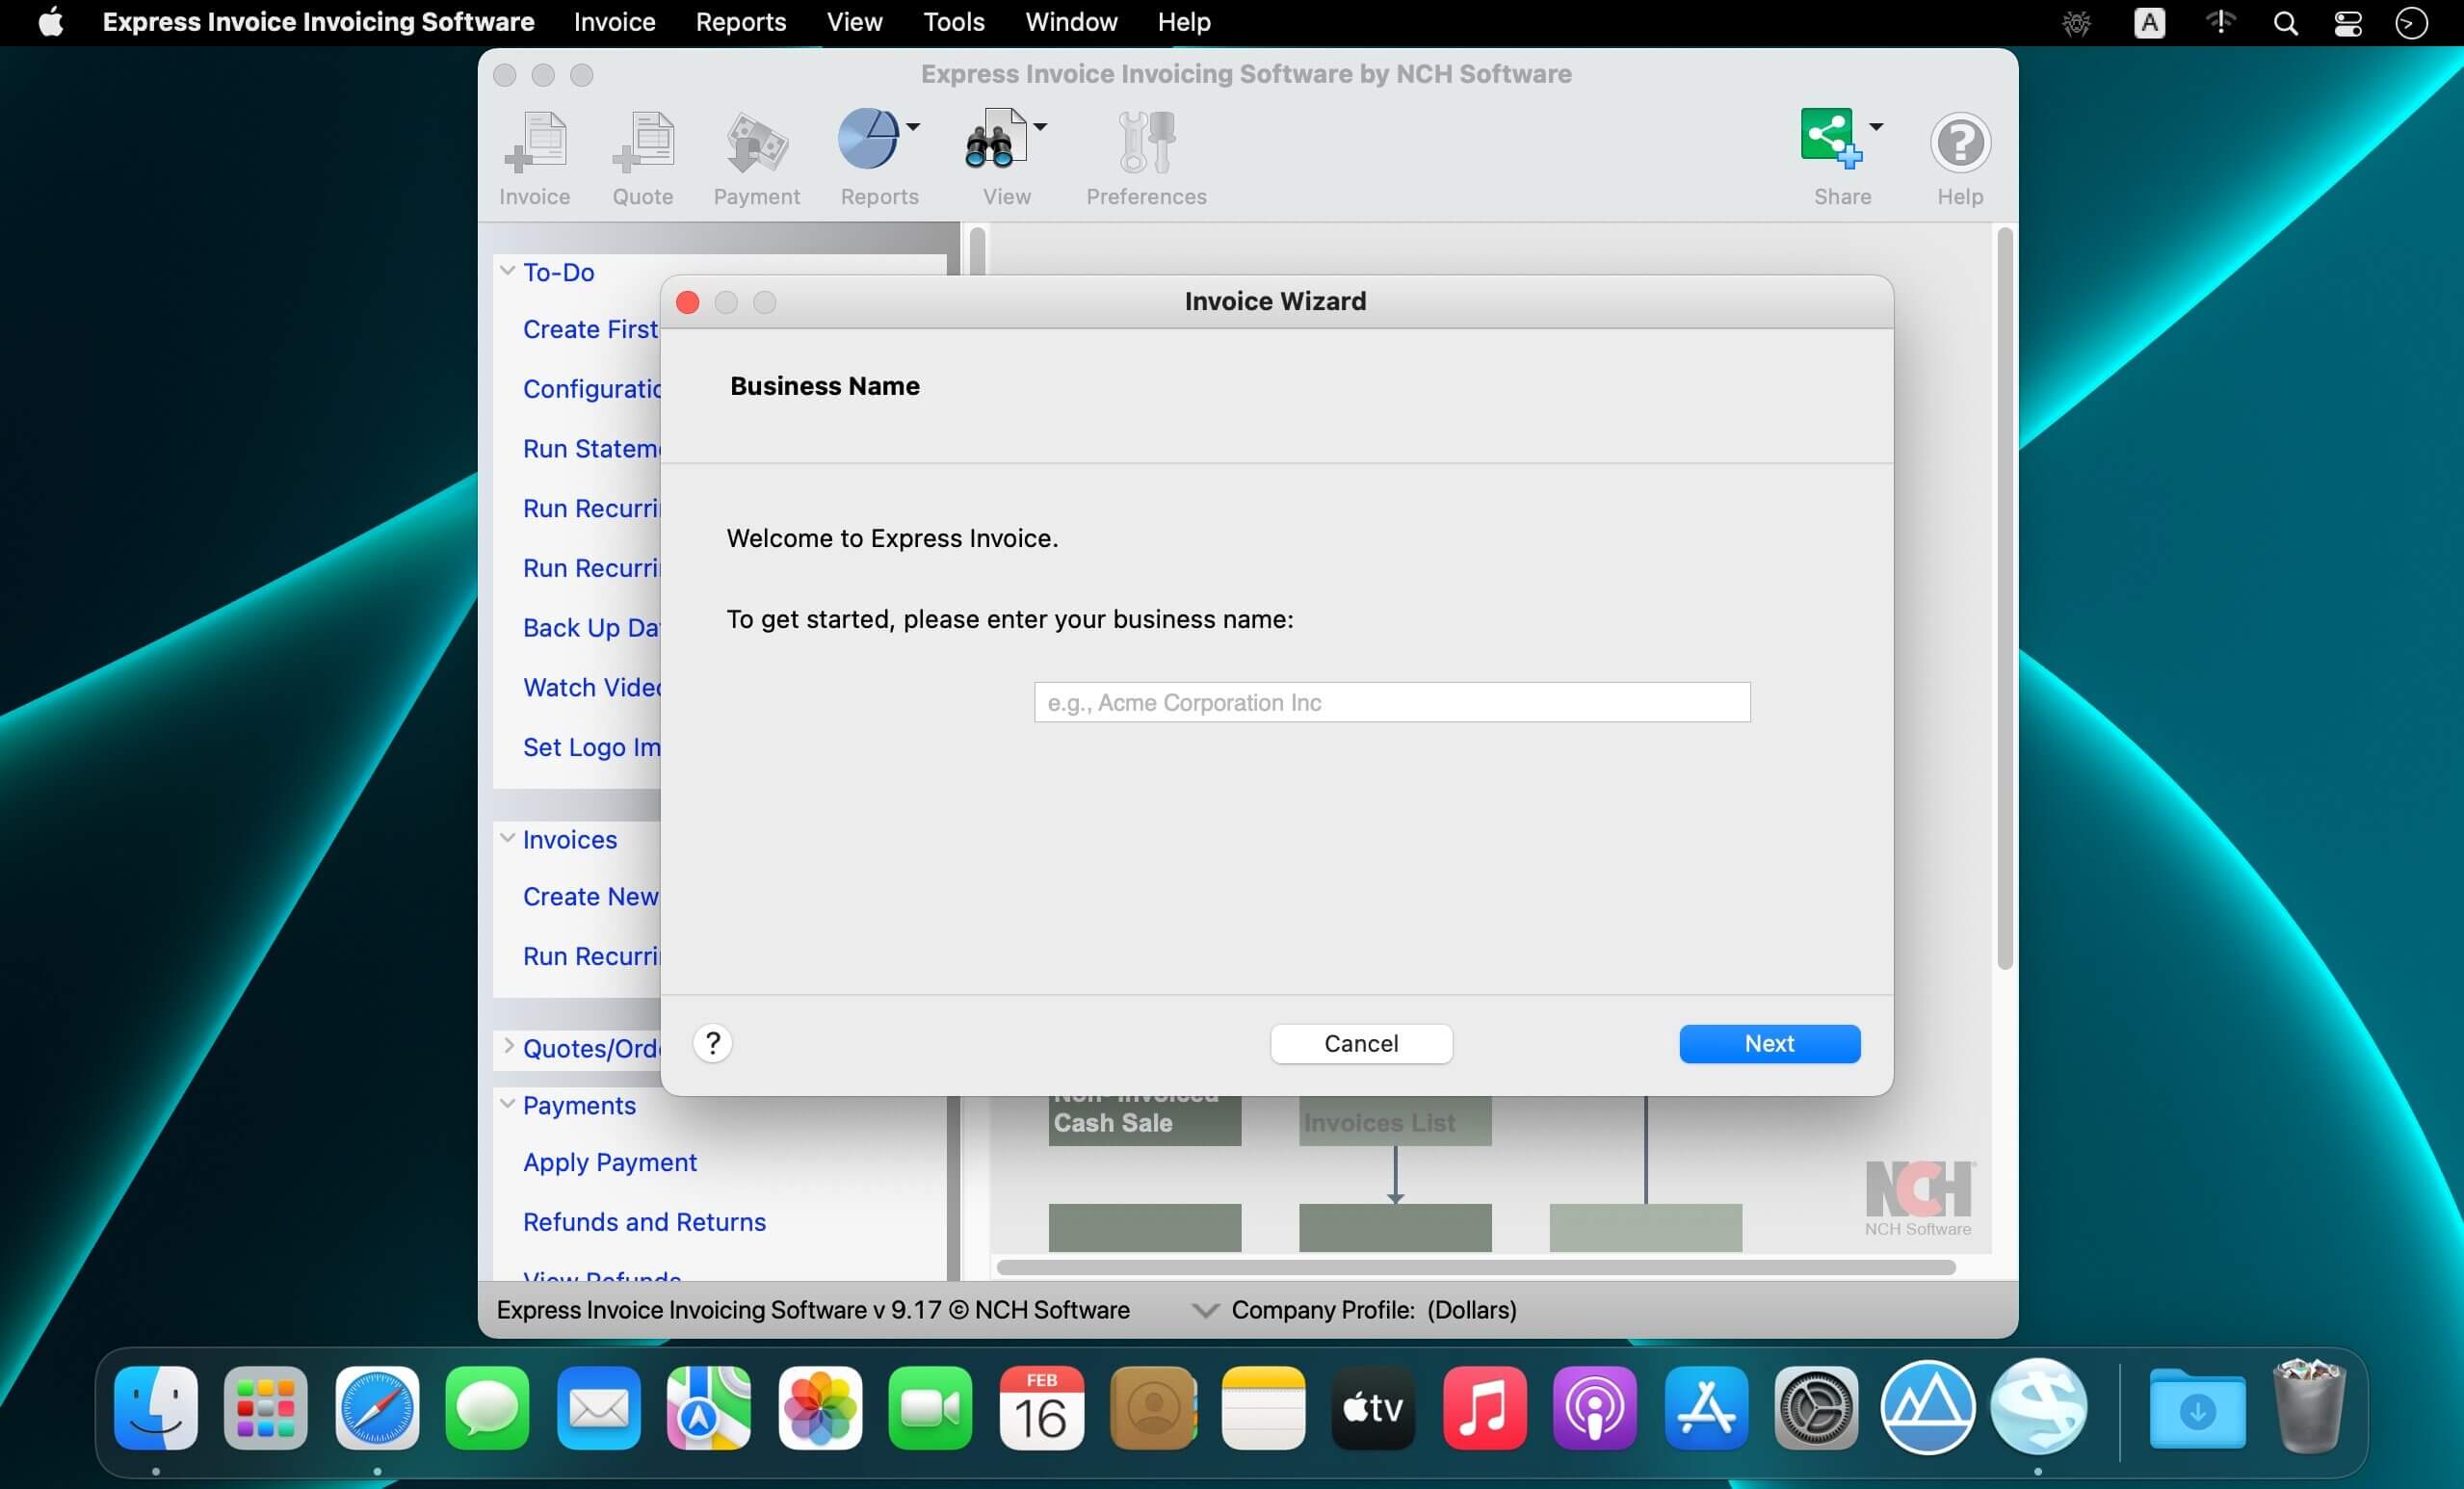Click the Create First sidebar link

(591, 329)
